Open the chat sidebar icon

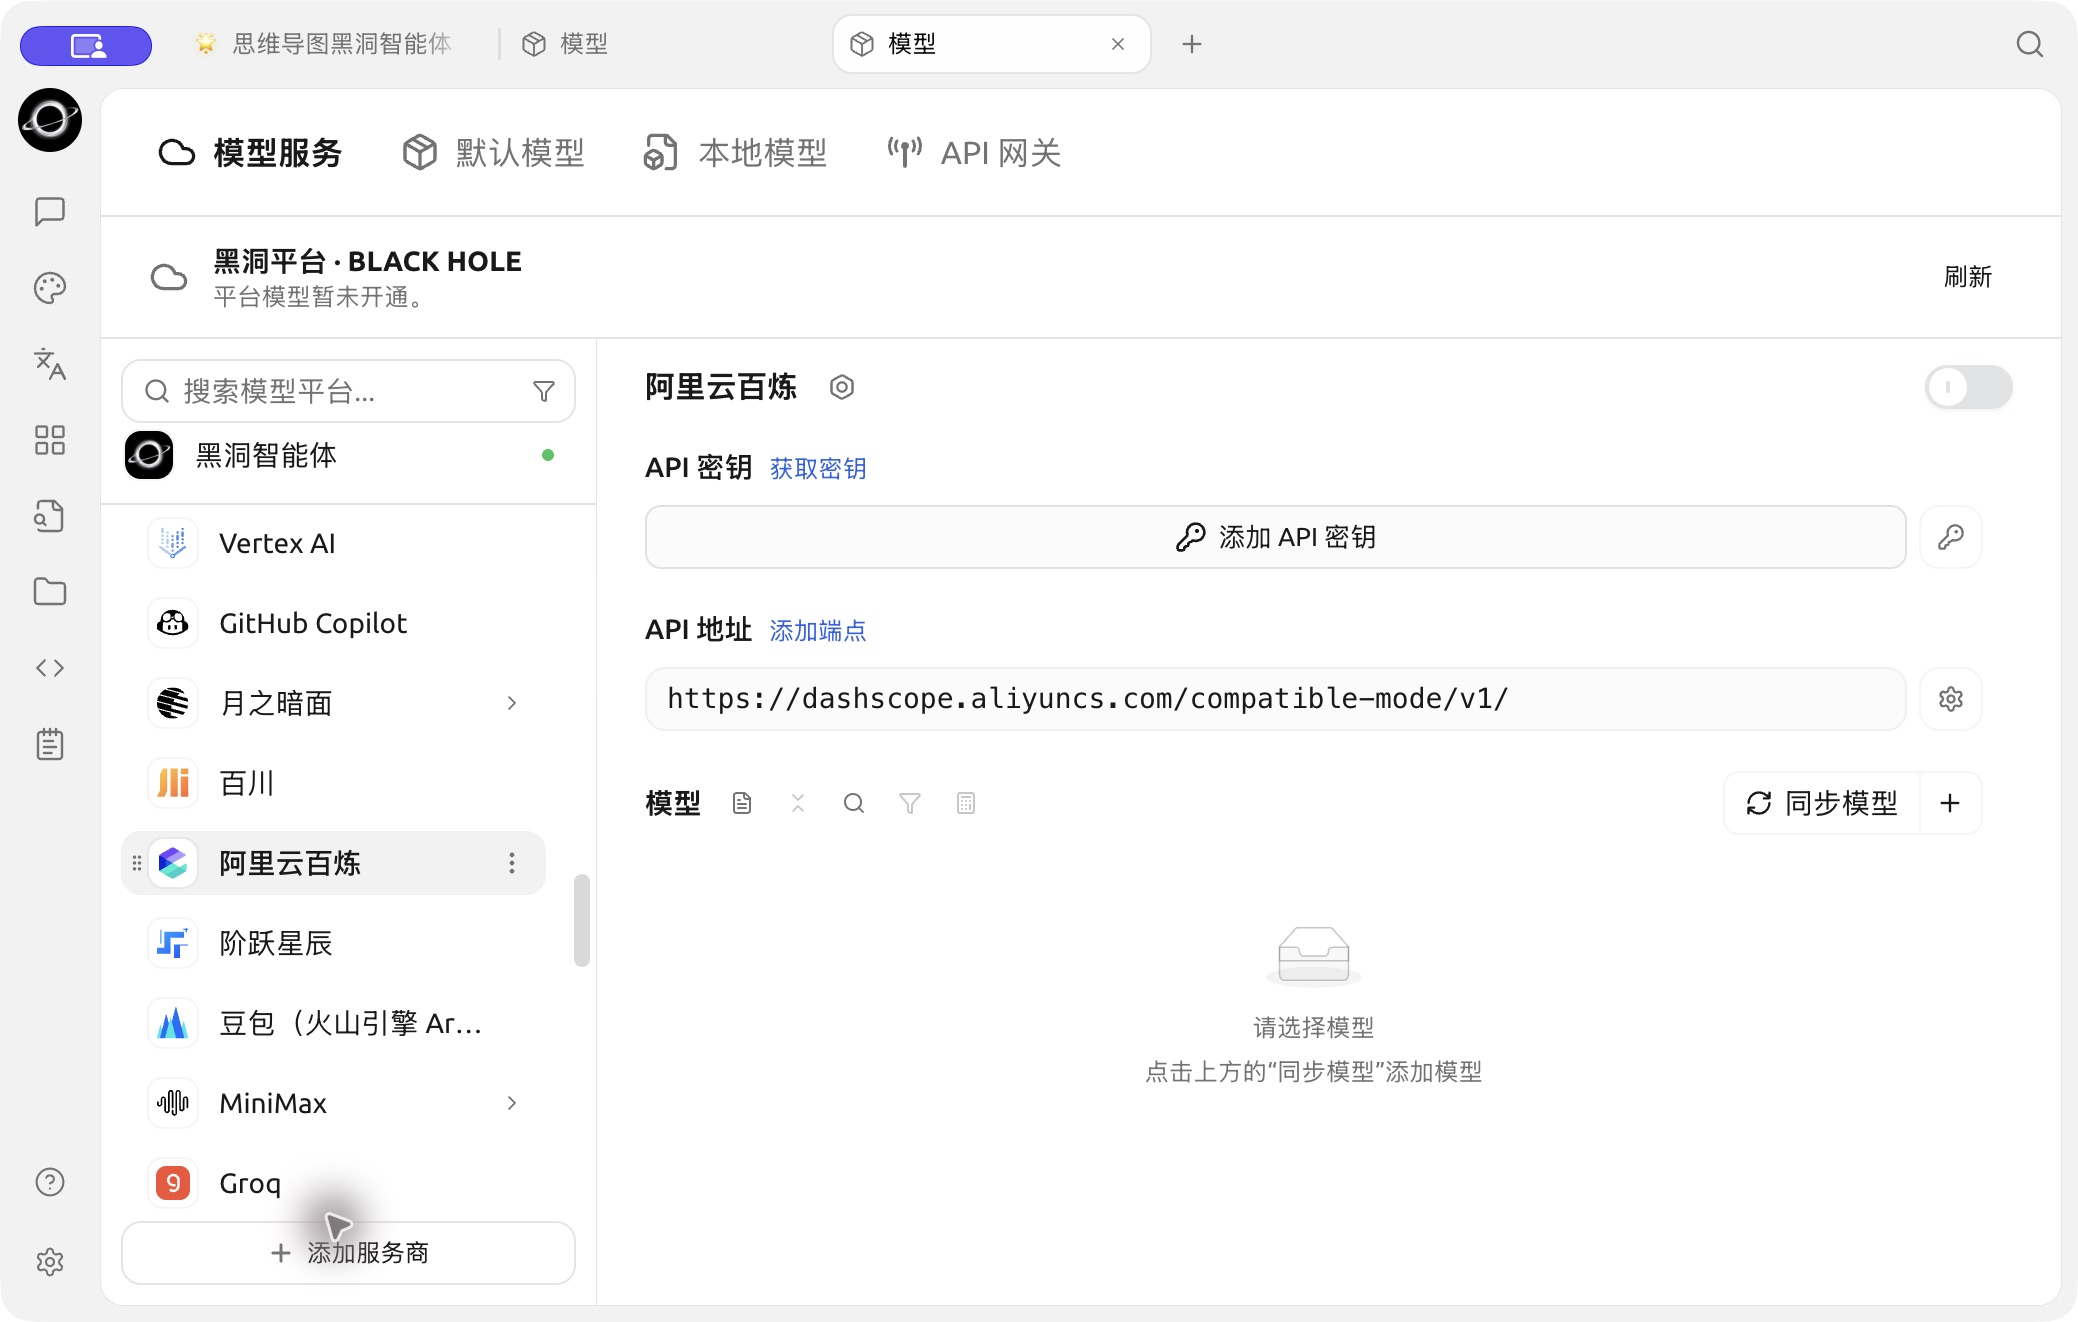(x=50, y=211)
